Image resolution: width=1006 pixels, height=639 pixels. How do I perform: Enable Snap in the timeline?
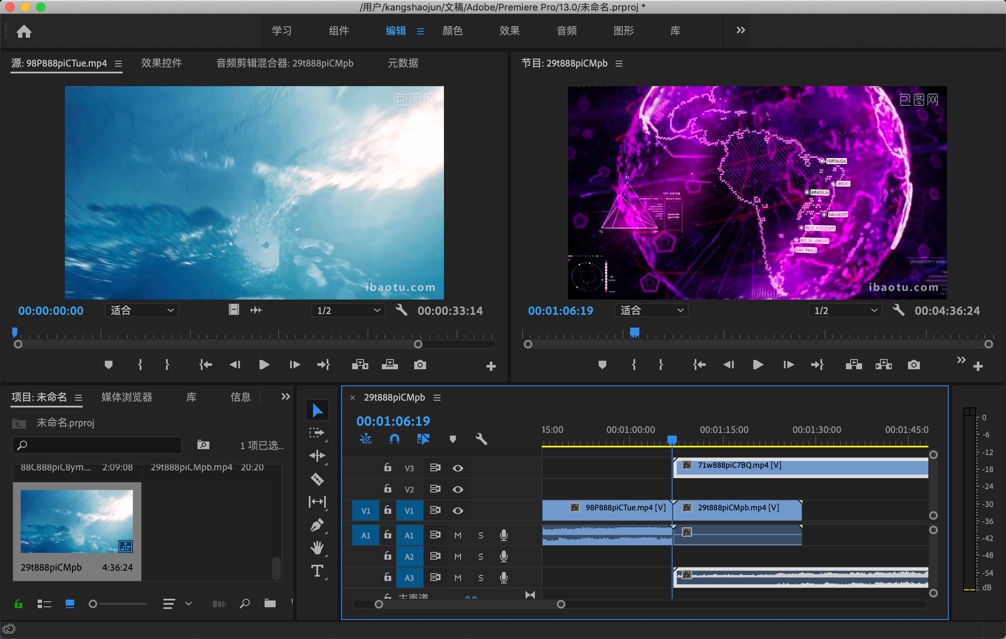[x=394, y=439]
